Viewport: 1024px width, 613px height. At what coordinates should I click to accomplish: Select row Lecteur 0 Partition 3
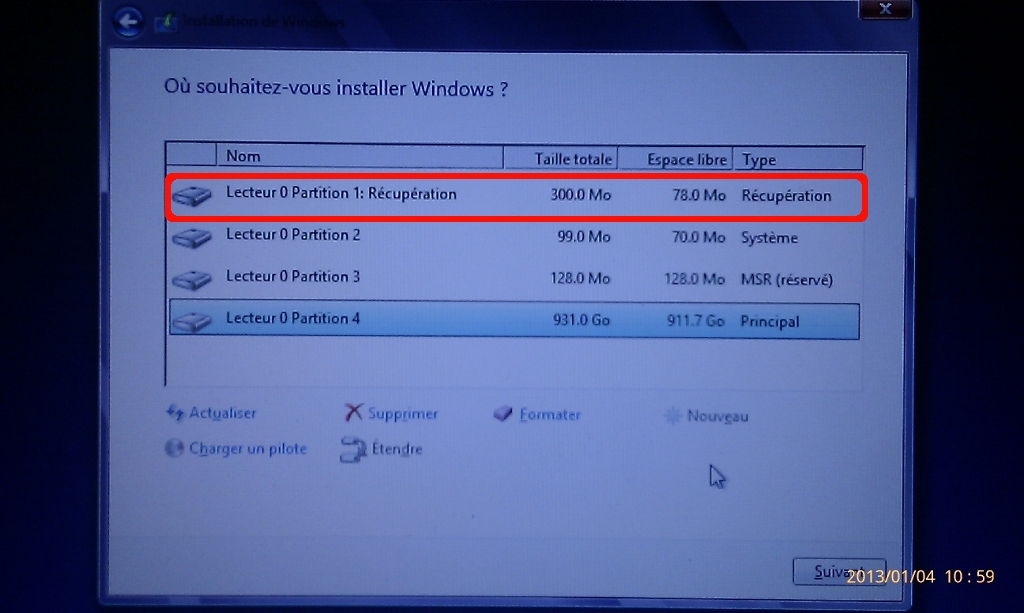(x=515, y=279)
